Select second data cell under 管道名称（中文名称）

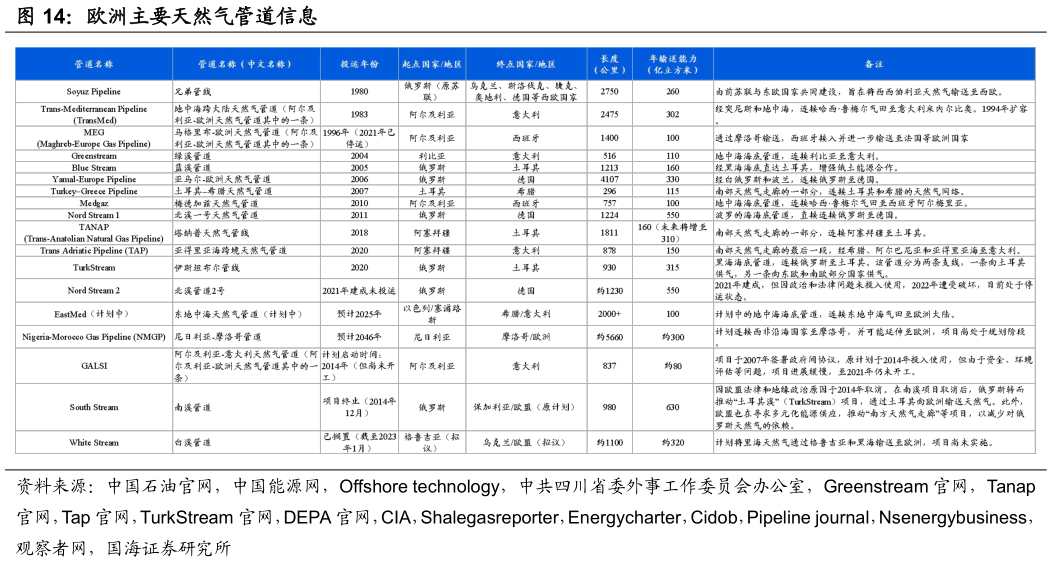(x=246, y=114)
